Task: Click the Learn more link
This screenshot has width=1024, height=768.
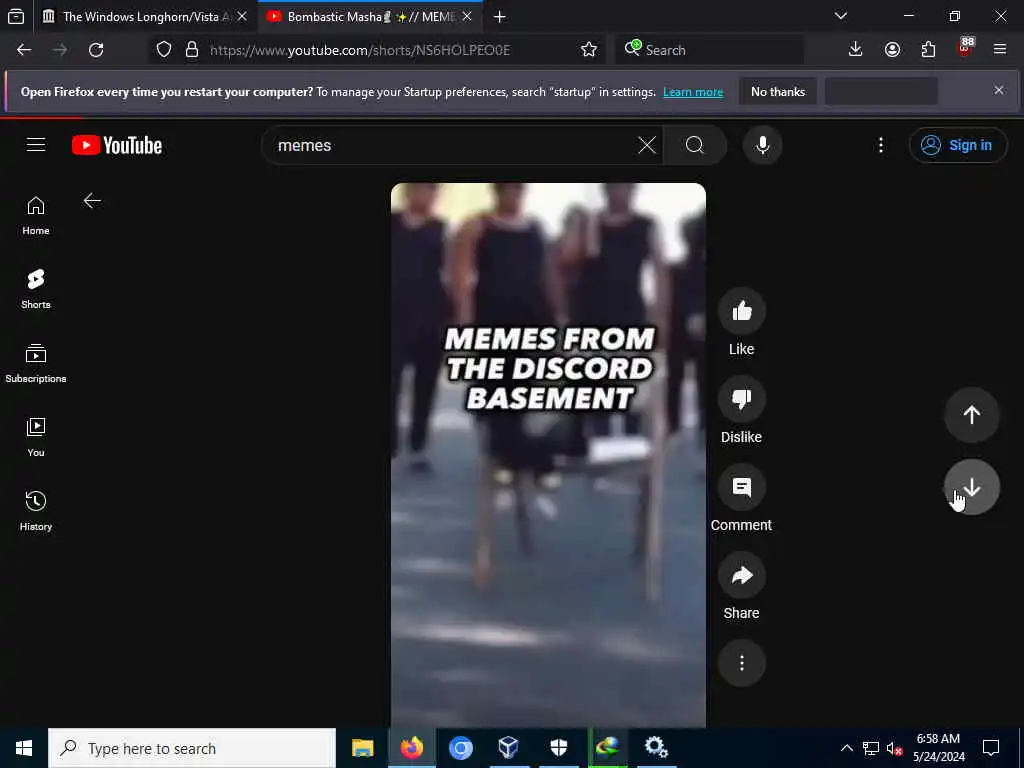Action: [x=693, y=92]
